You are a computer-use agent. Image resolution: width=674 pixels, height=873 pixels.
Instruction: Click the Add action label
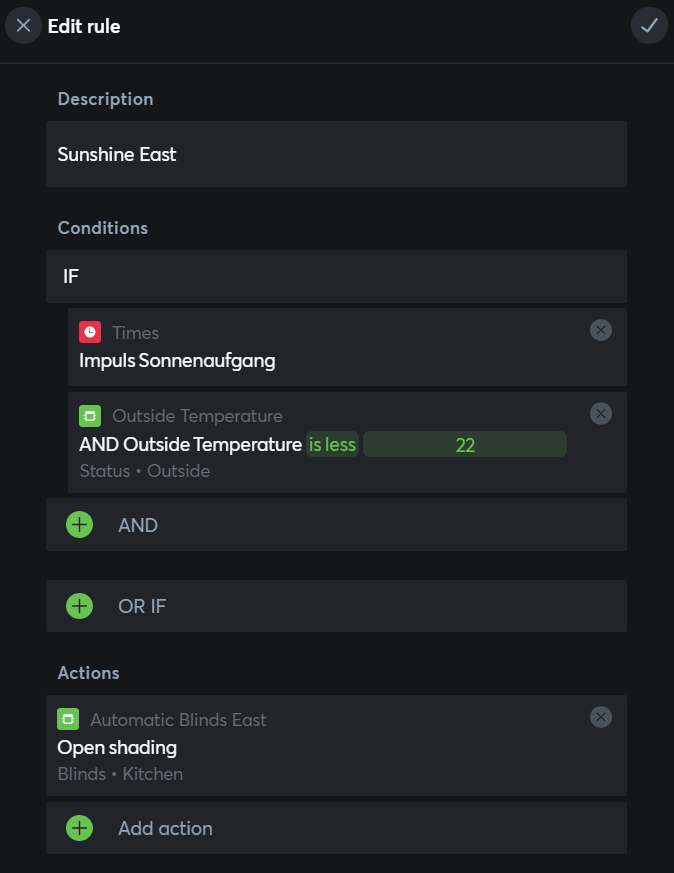[x=165, y=828]
